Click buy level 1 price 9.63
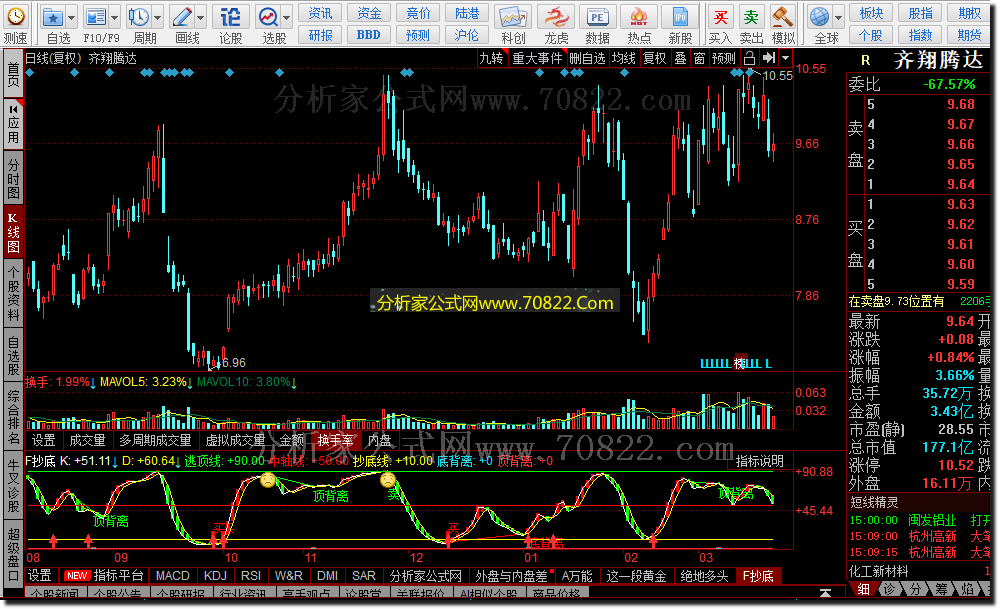The height and width of the screenshot is (609, 1000). click(x=960, y=205)
